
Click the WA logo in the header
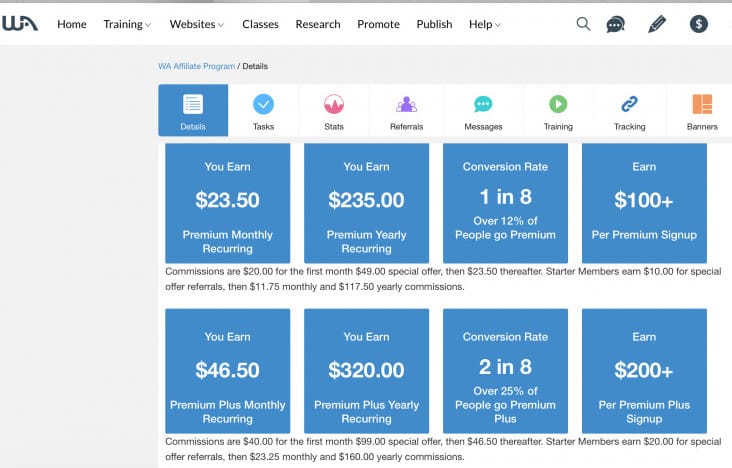(20, 24)
